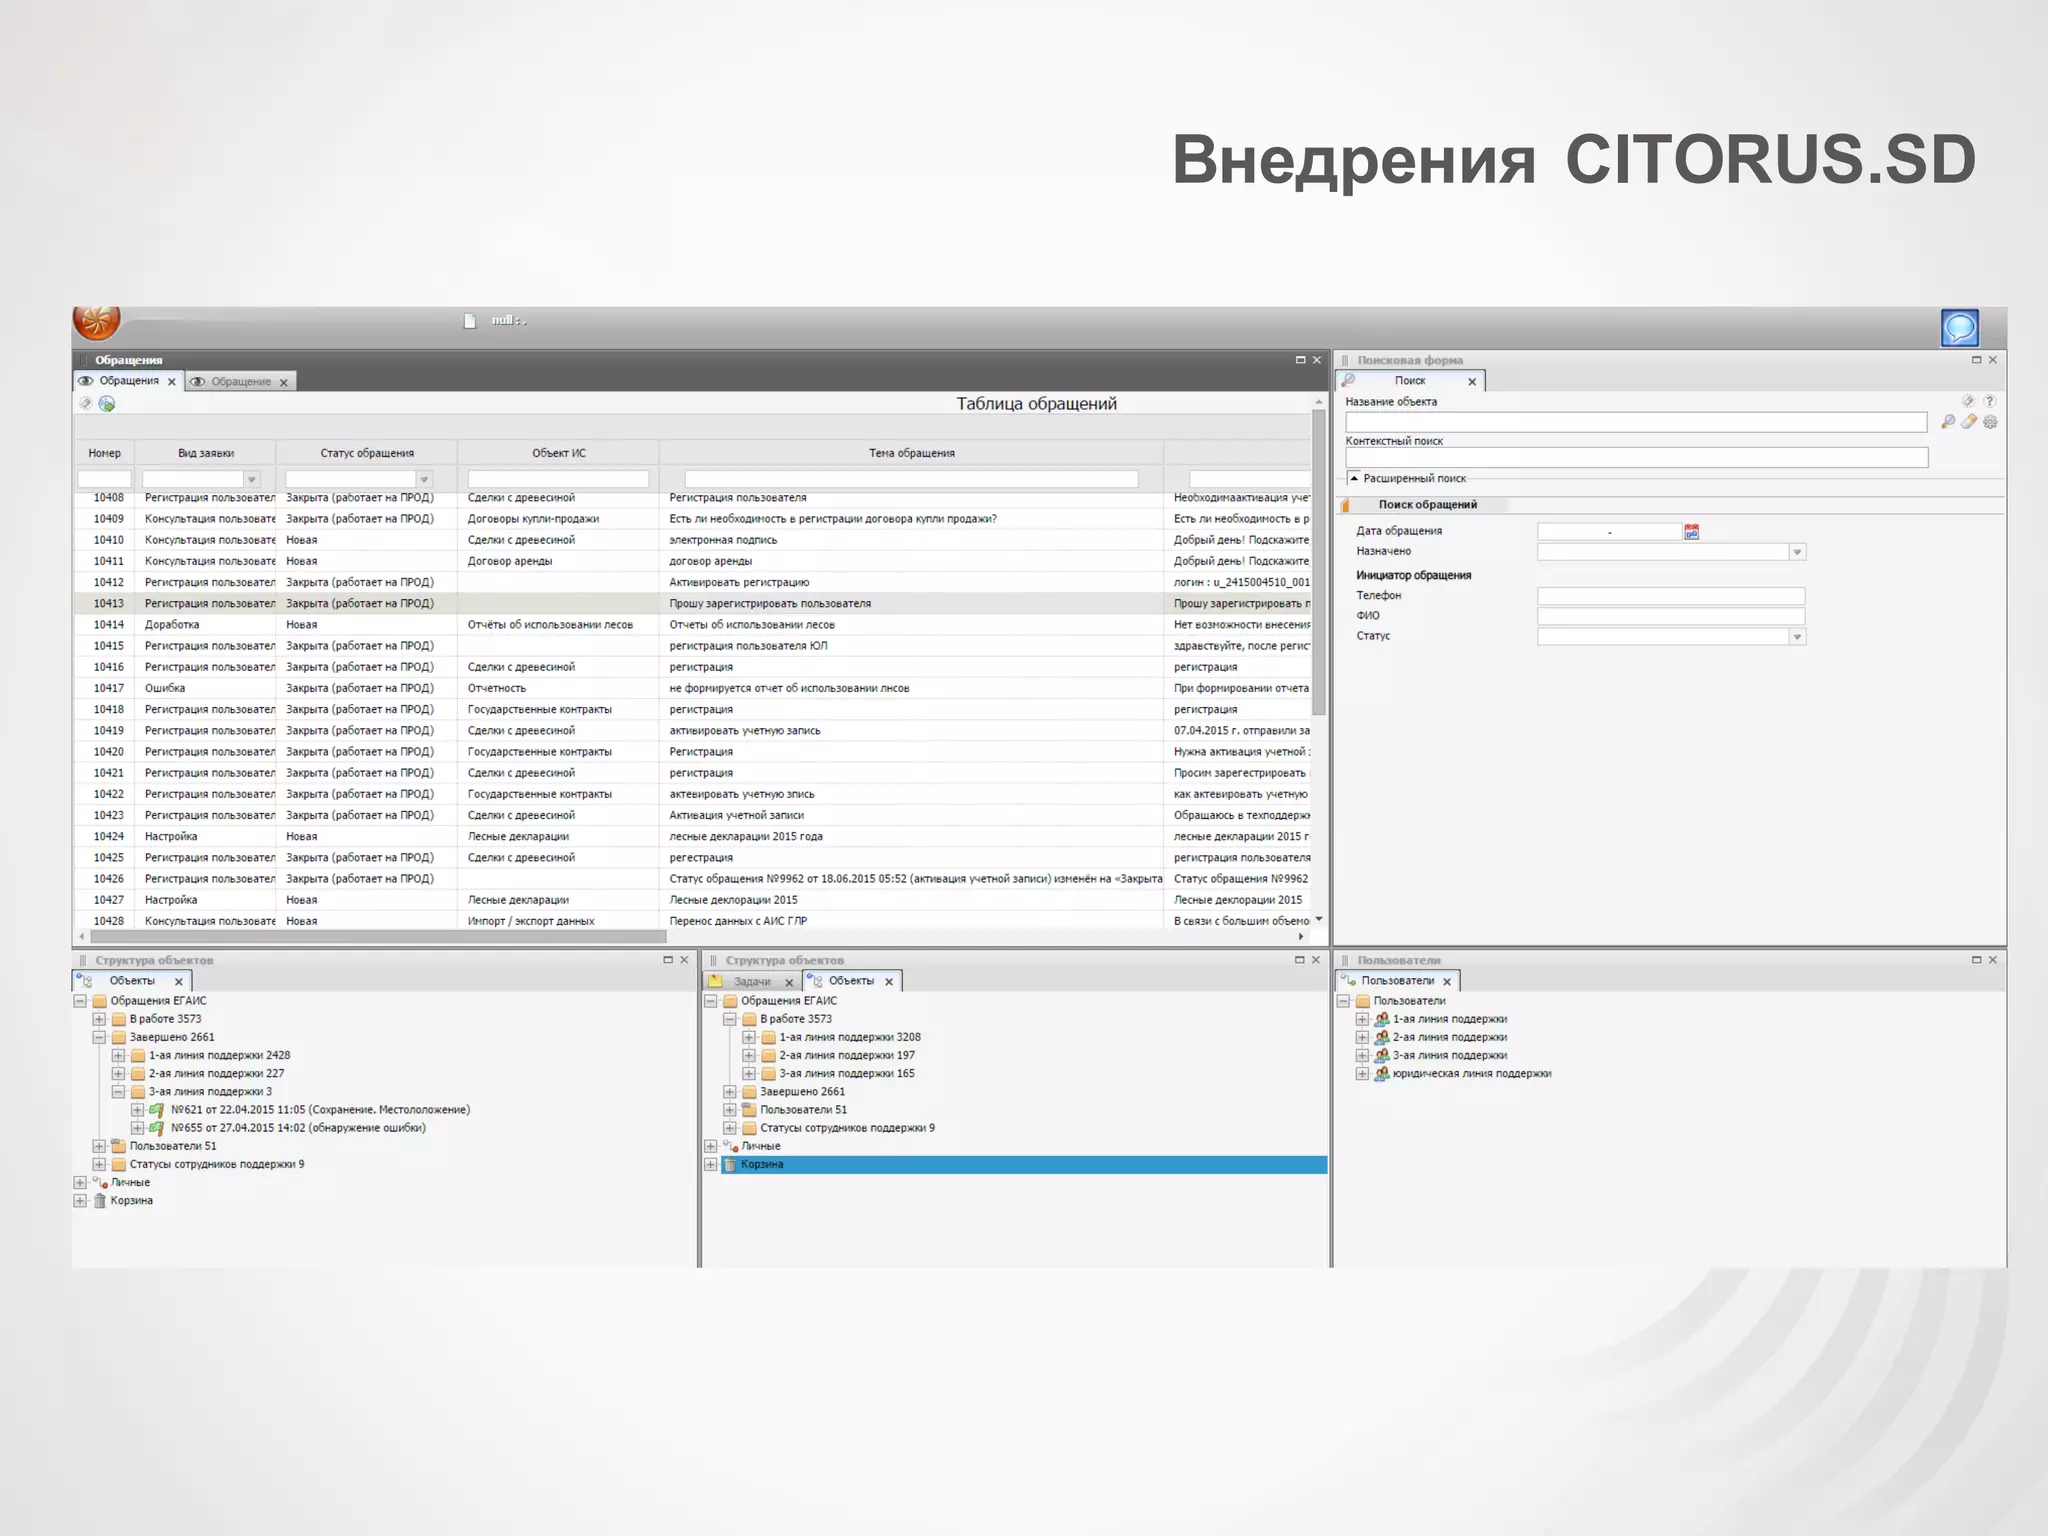
Task: Click the eraser icon in Обращения table toolbar
Action: click(x=86, y=404)
